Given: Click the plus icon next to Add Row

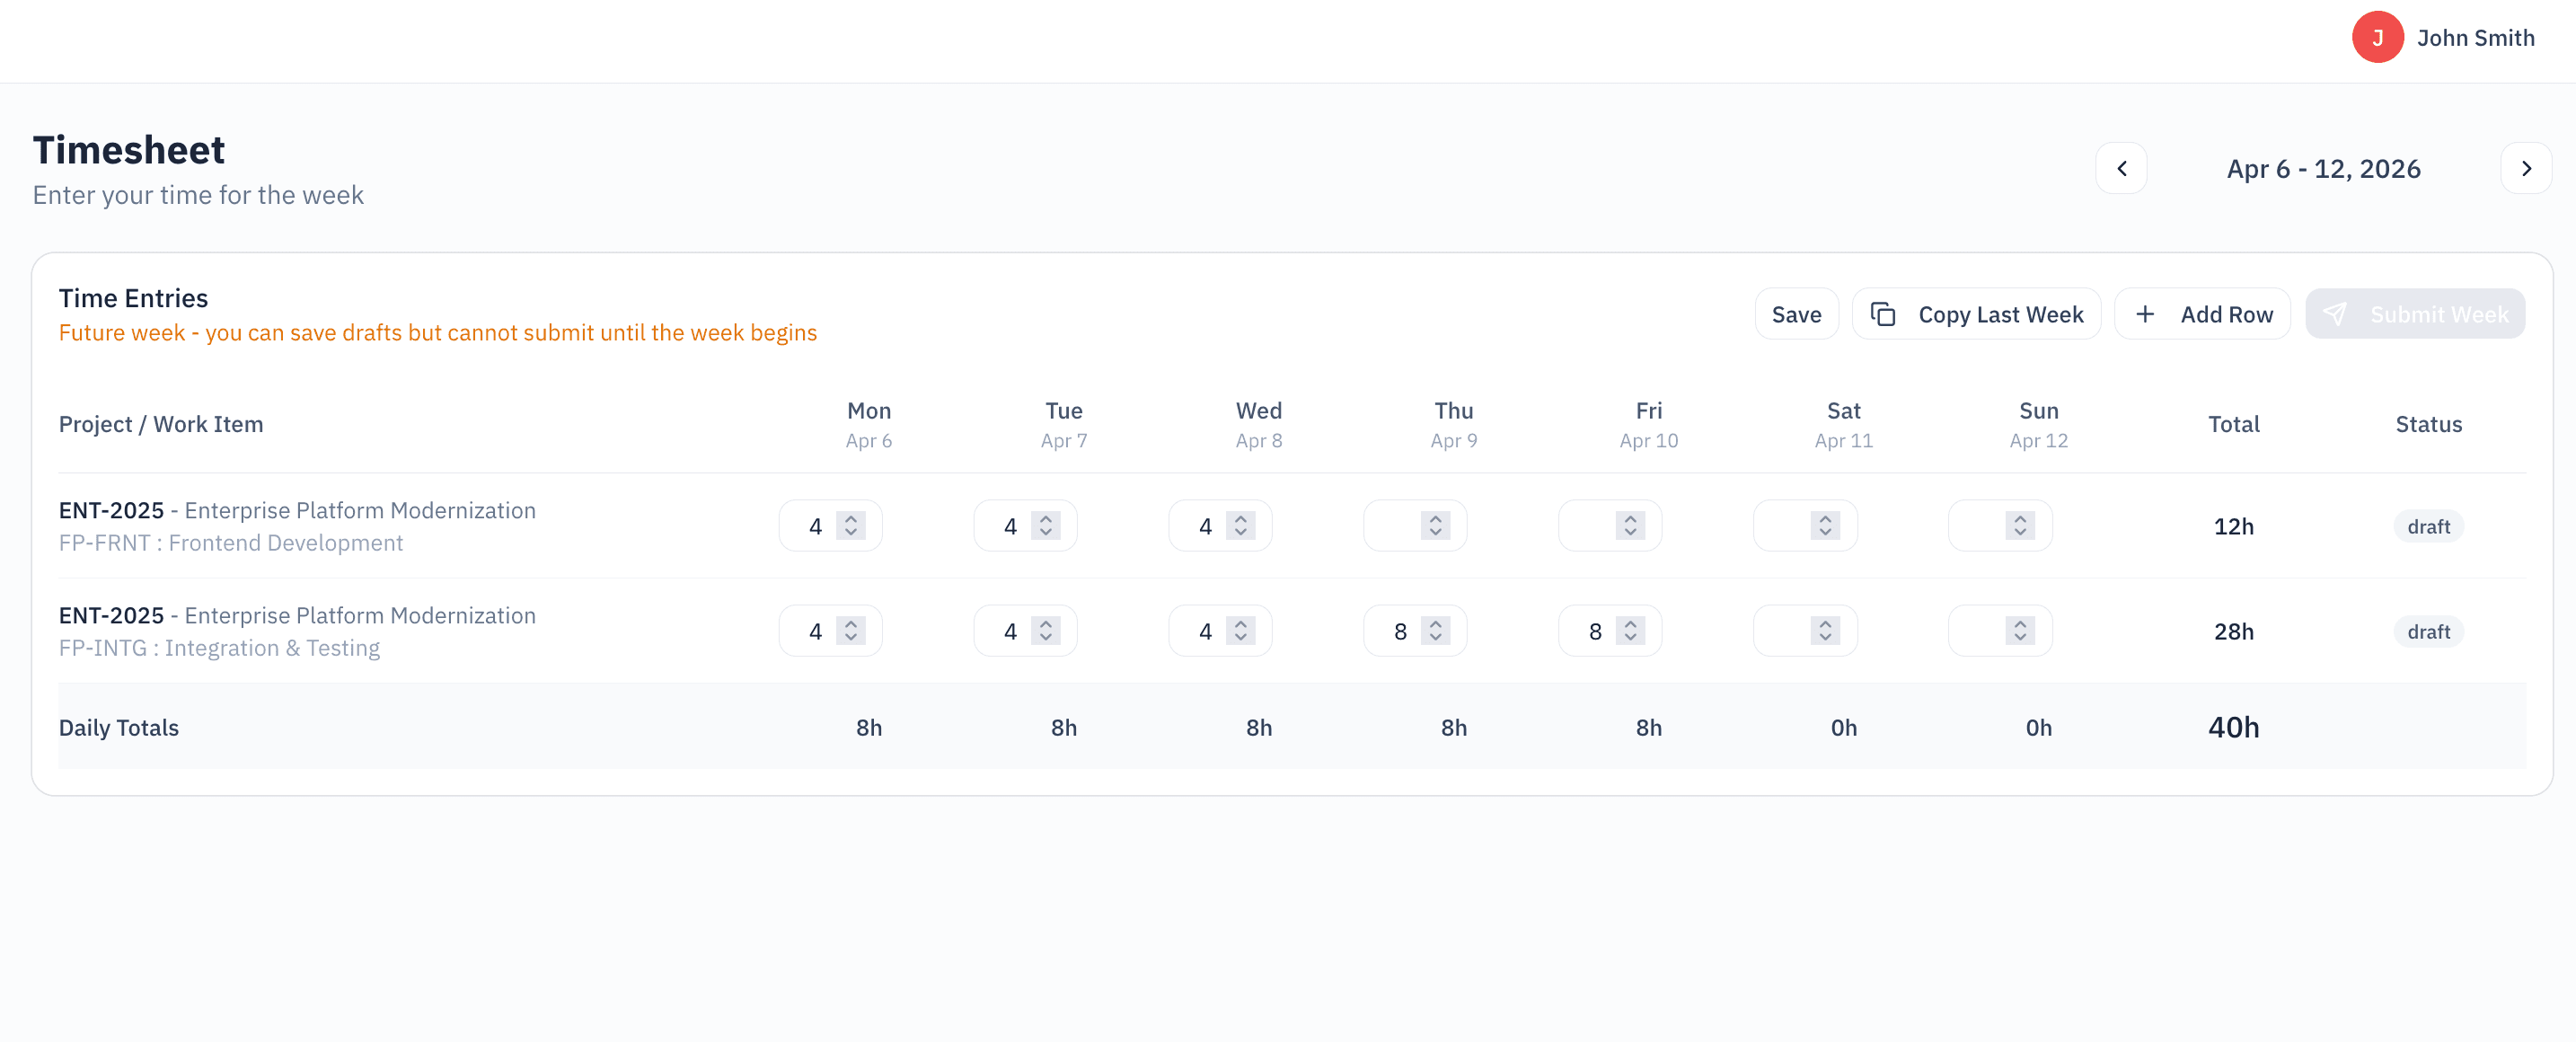Looking at the screenshot, I should 2145,313.
